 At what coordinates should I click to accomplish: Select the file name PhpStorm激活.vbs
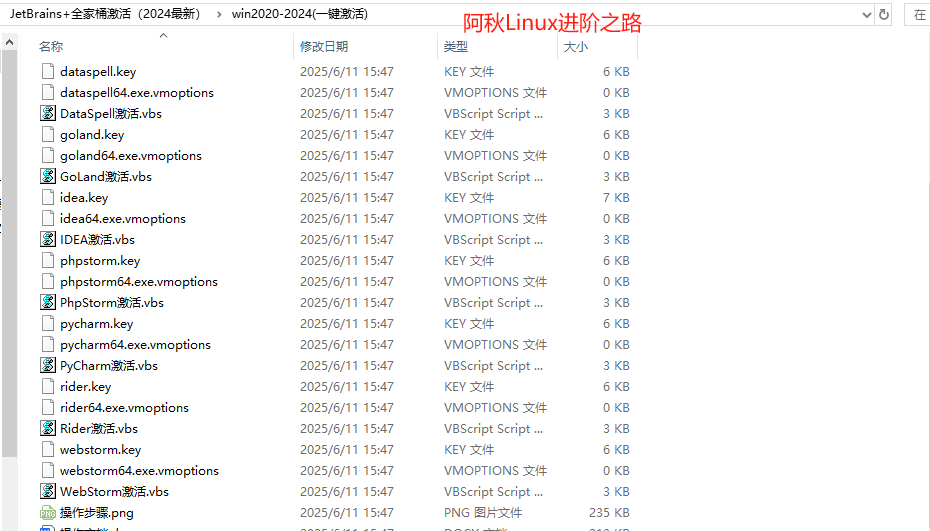point(112,302)
